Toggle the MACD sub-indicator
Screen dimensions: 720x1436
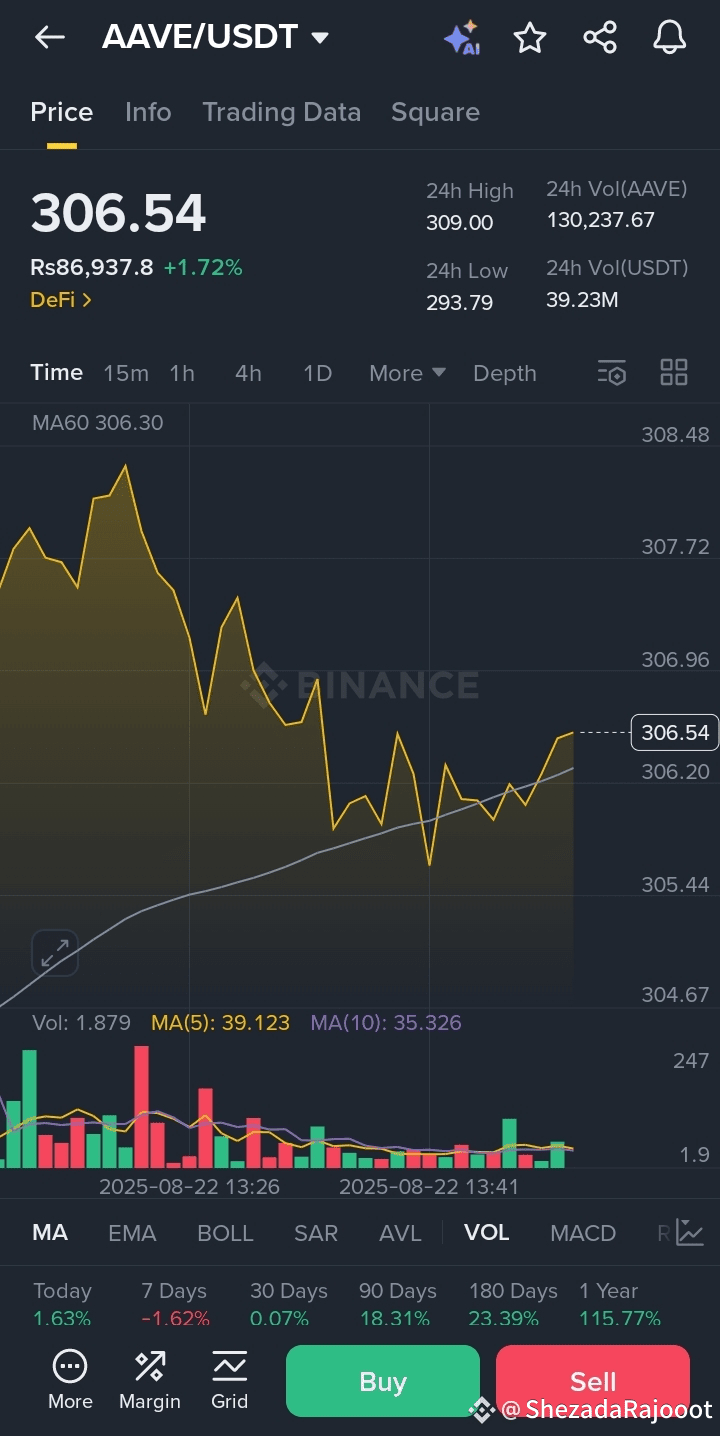pyautogui.click(x=583, y=1232)
